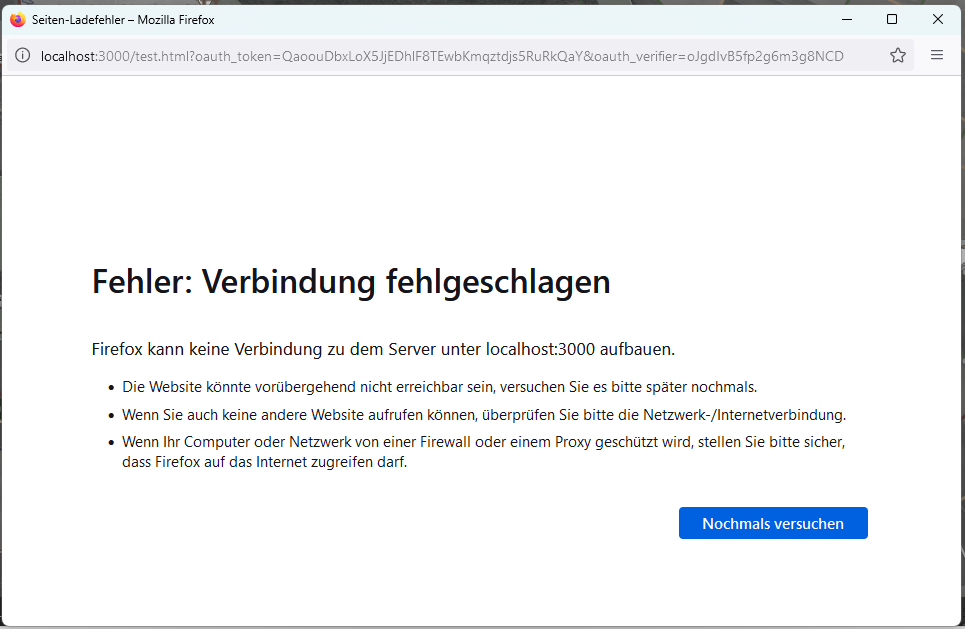The height and width of the screenshot is (629, 965).
Task: Click the window title Seiten-Ladefehler – Mozilla Firefox
Action: pos(123,20)
